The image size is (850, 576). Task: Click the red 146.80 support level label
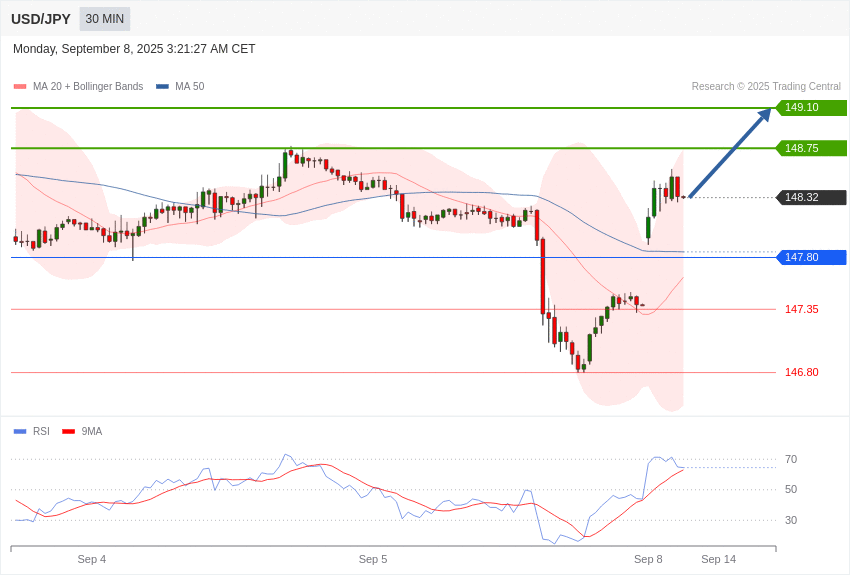pos(801,373)
